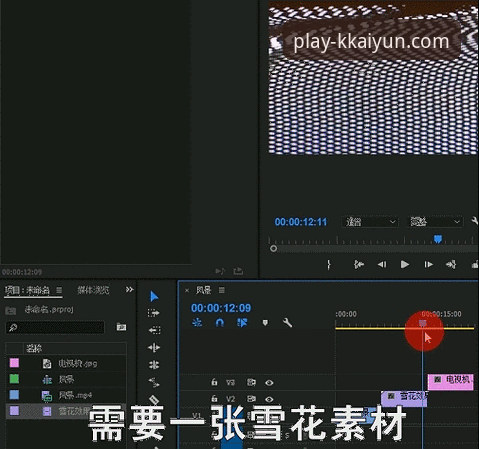
Task: Toggle V3 track lock
Action: [214, 382]
